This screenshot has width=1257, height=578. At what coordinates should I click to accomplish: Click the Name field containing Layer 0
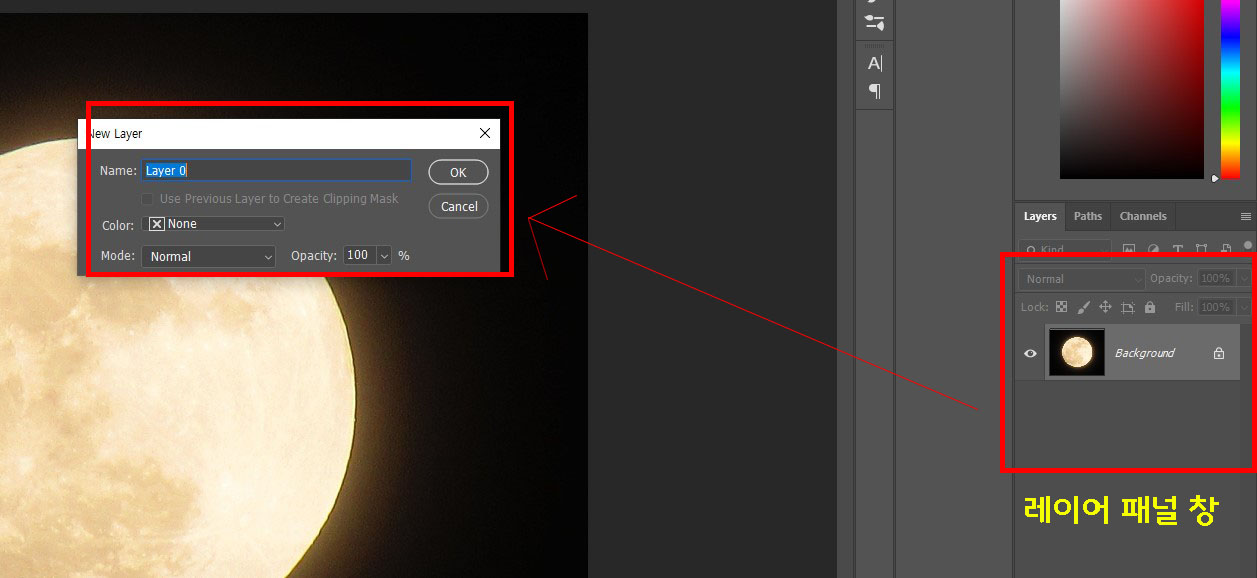click(276, 171)
